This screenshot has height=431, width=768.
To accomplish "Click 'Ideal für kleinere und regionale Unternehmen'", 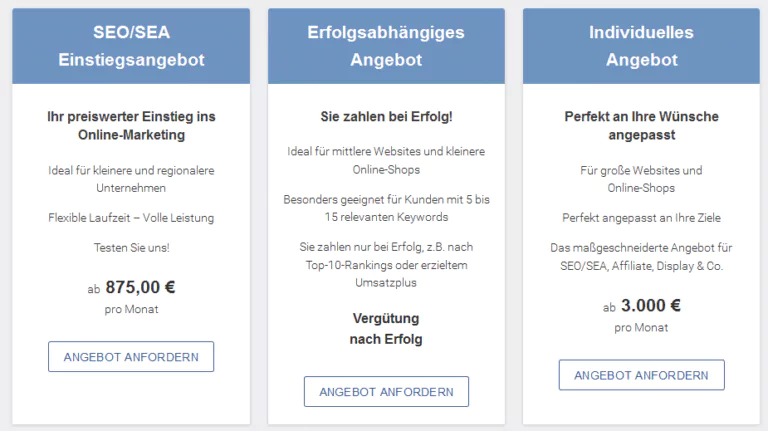I will pyautogui.click(x=131, y=178).
